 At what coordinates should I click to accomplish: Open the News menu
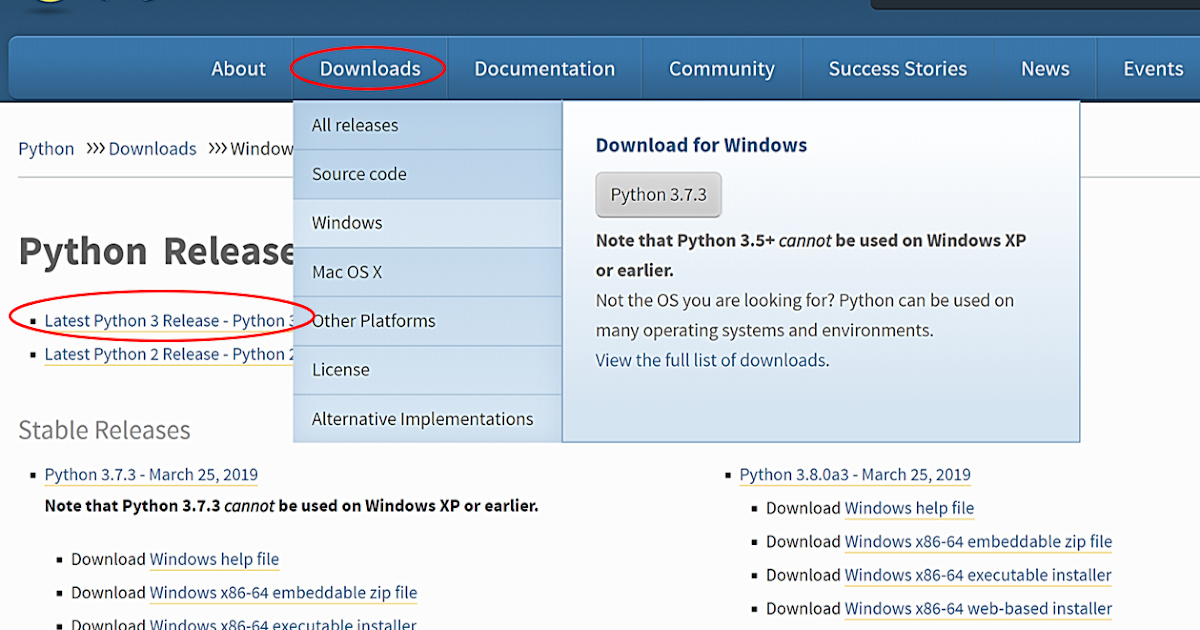pos(1045,68)
